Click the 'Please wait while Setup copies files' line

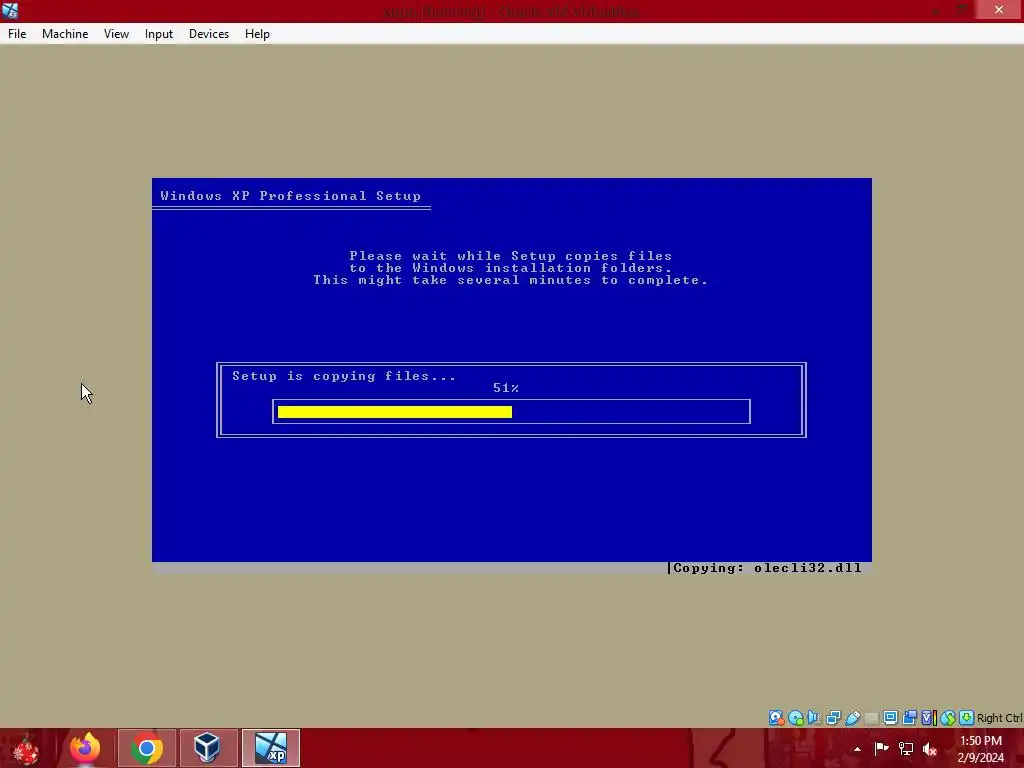pyautogui.click(x=510, y=256)
